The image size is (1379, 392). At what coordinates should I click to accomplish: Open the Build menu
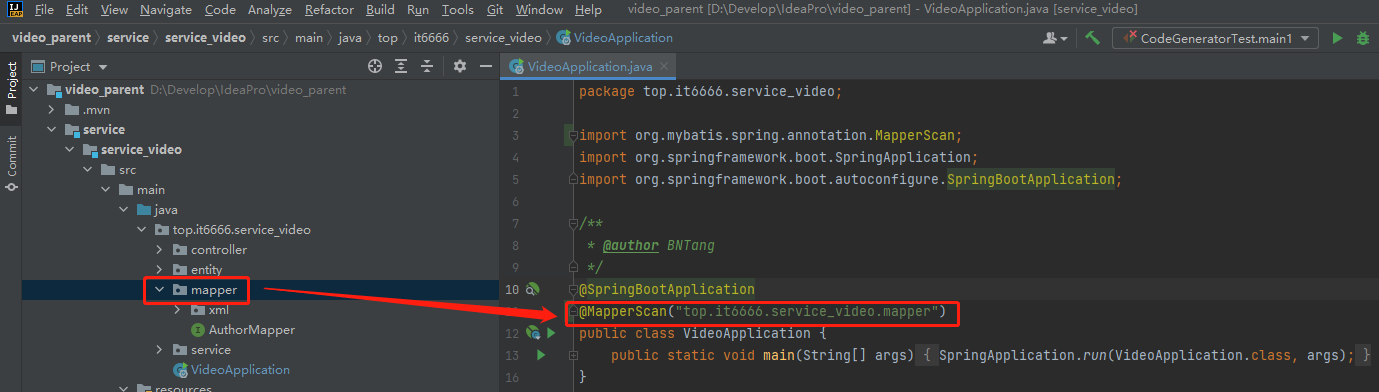click(380, 9)
